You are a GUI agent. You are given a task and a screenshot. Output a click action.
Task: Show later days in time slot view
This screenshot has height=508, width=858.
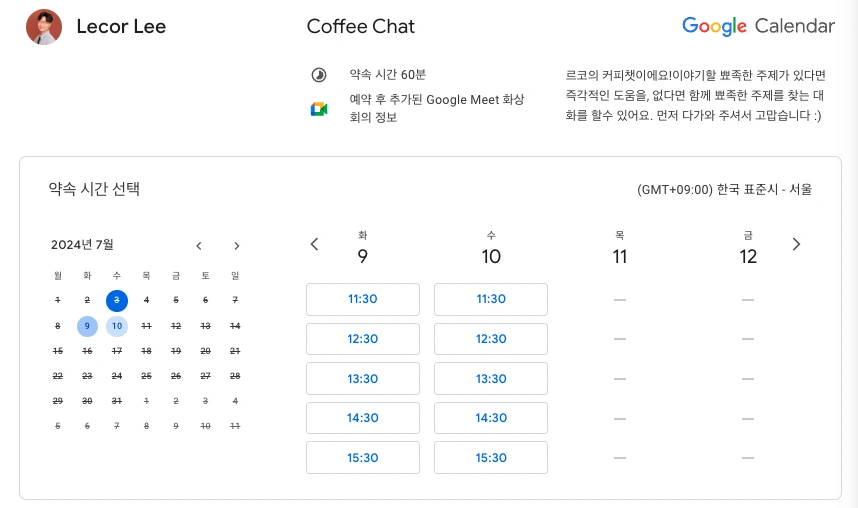pos(796,244)
